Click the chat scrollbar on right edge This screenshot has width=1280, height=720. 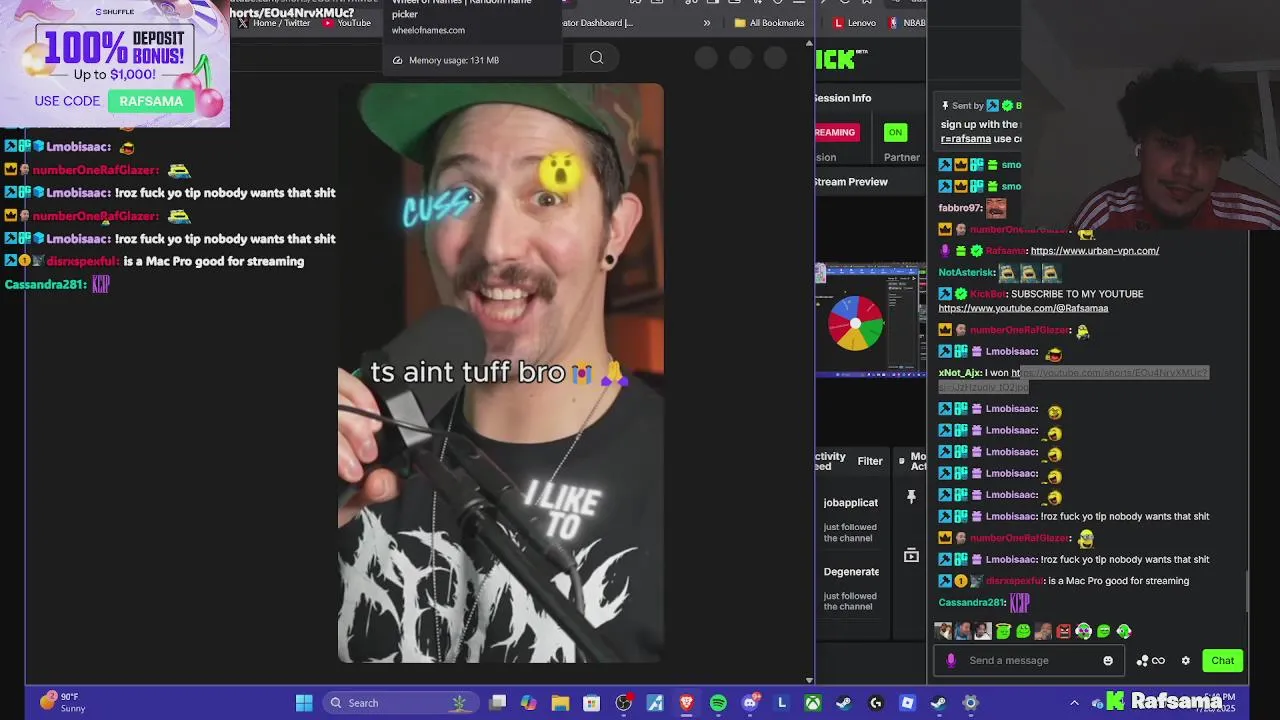1248,590
